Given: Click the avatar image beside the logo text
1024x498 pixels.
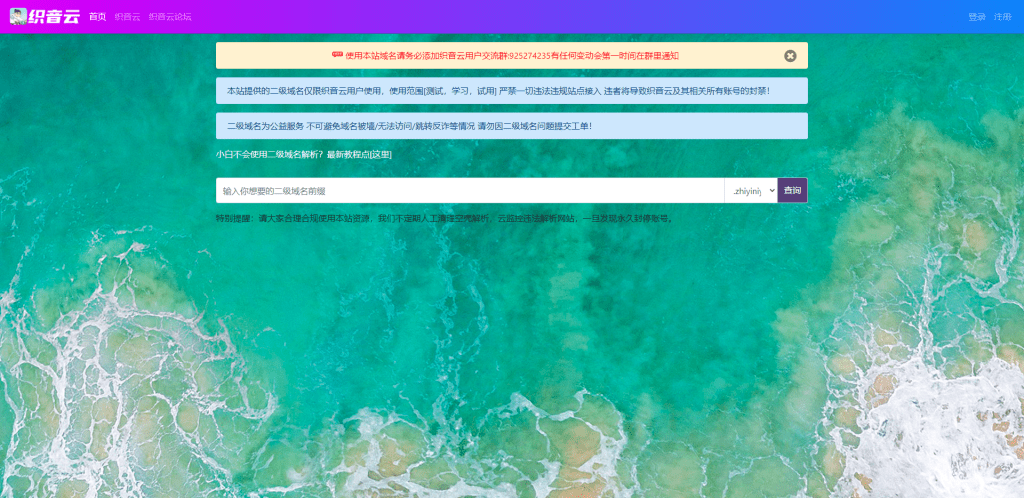Looking at the screenshot, I should pyautogui.click(x=18, y=16).
